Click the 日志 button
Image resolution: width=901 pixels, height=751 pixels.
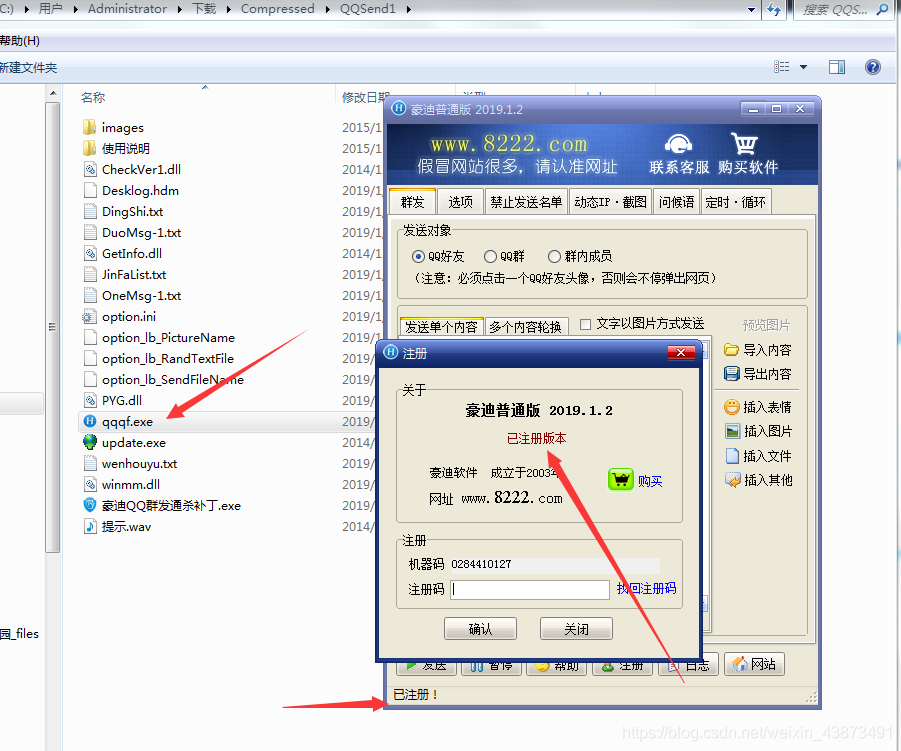[688, 664]
